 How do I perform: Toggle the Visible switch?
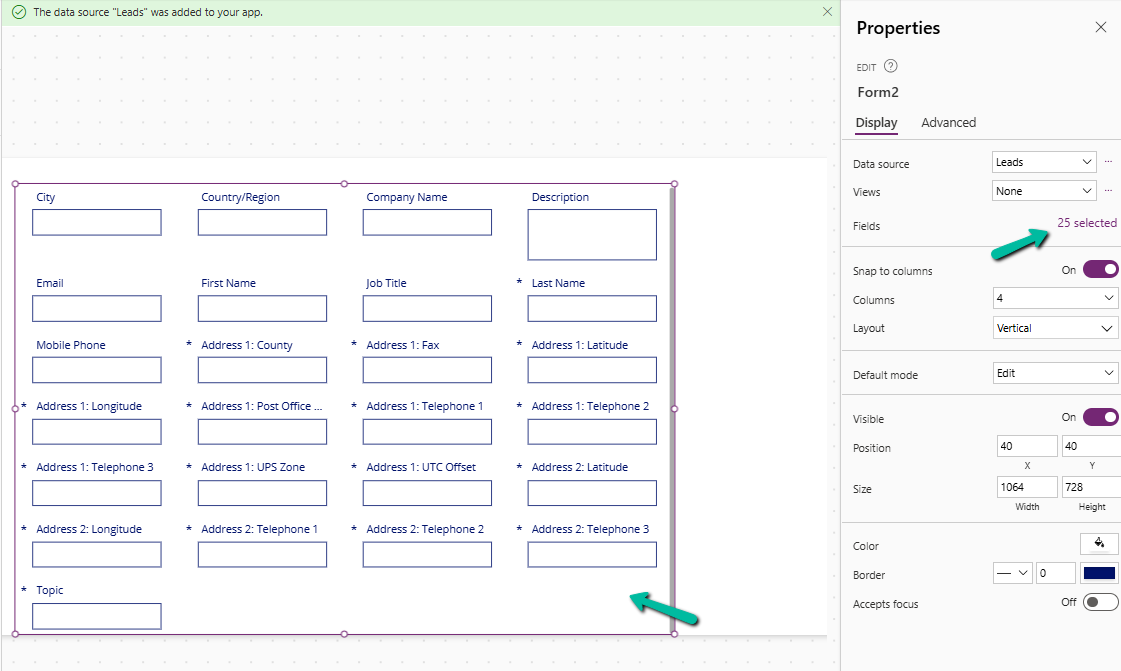pos(1100,417)
